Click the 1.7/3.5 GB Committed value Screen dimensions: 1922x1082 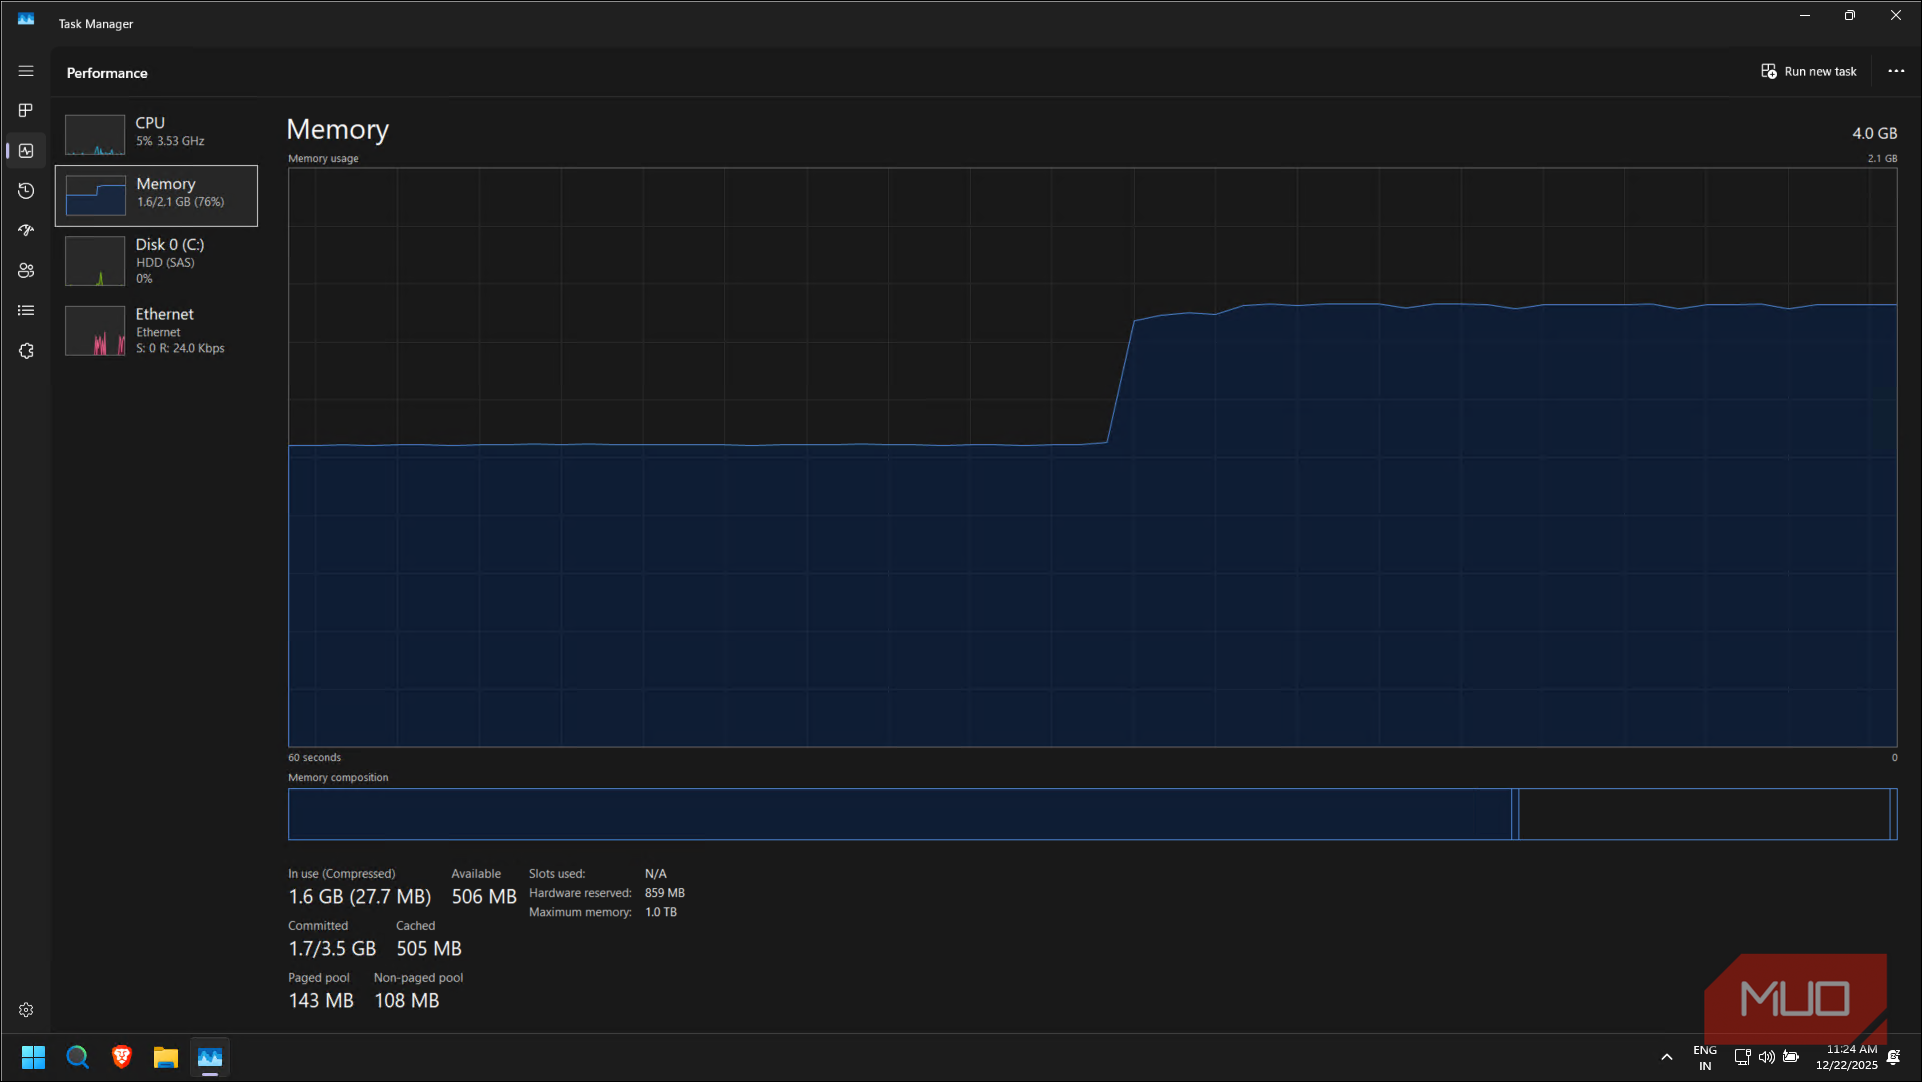[332, 949]
